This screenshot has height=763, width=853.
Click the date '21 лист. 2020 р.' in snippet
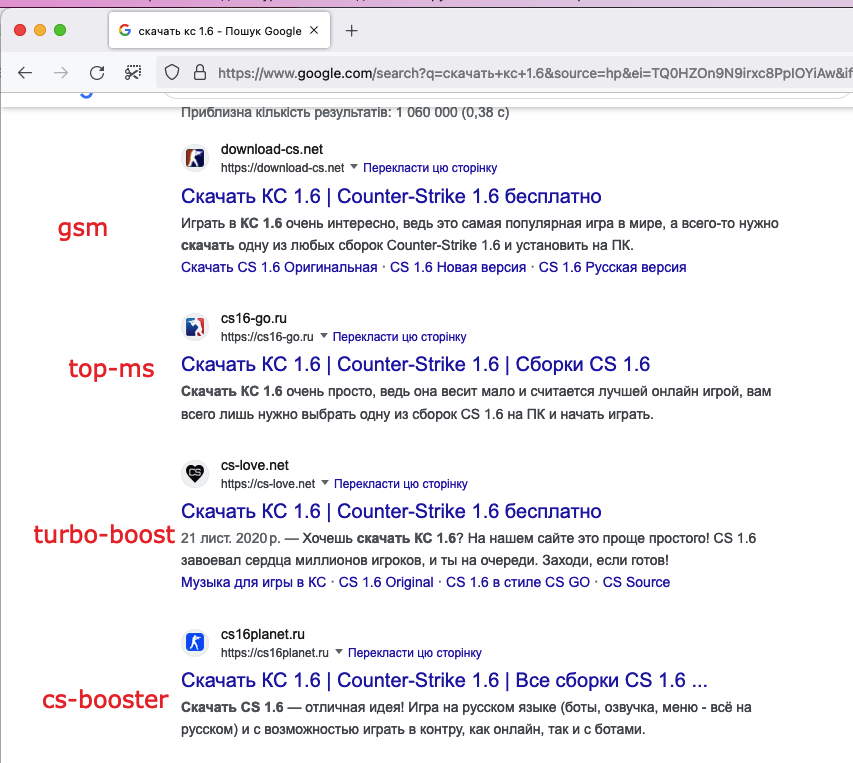click(x=231, y=538)
